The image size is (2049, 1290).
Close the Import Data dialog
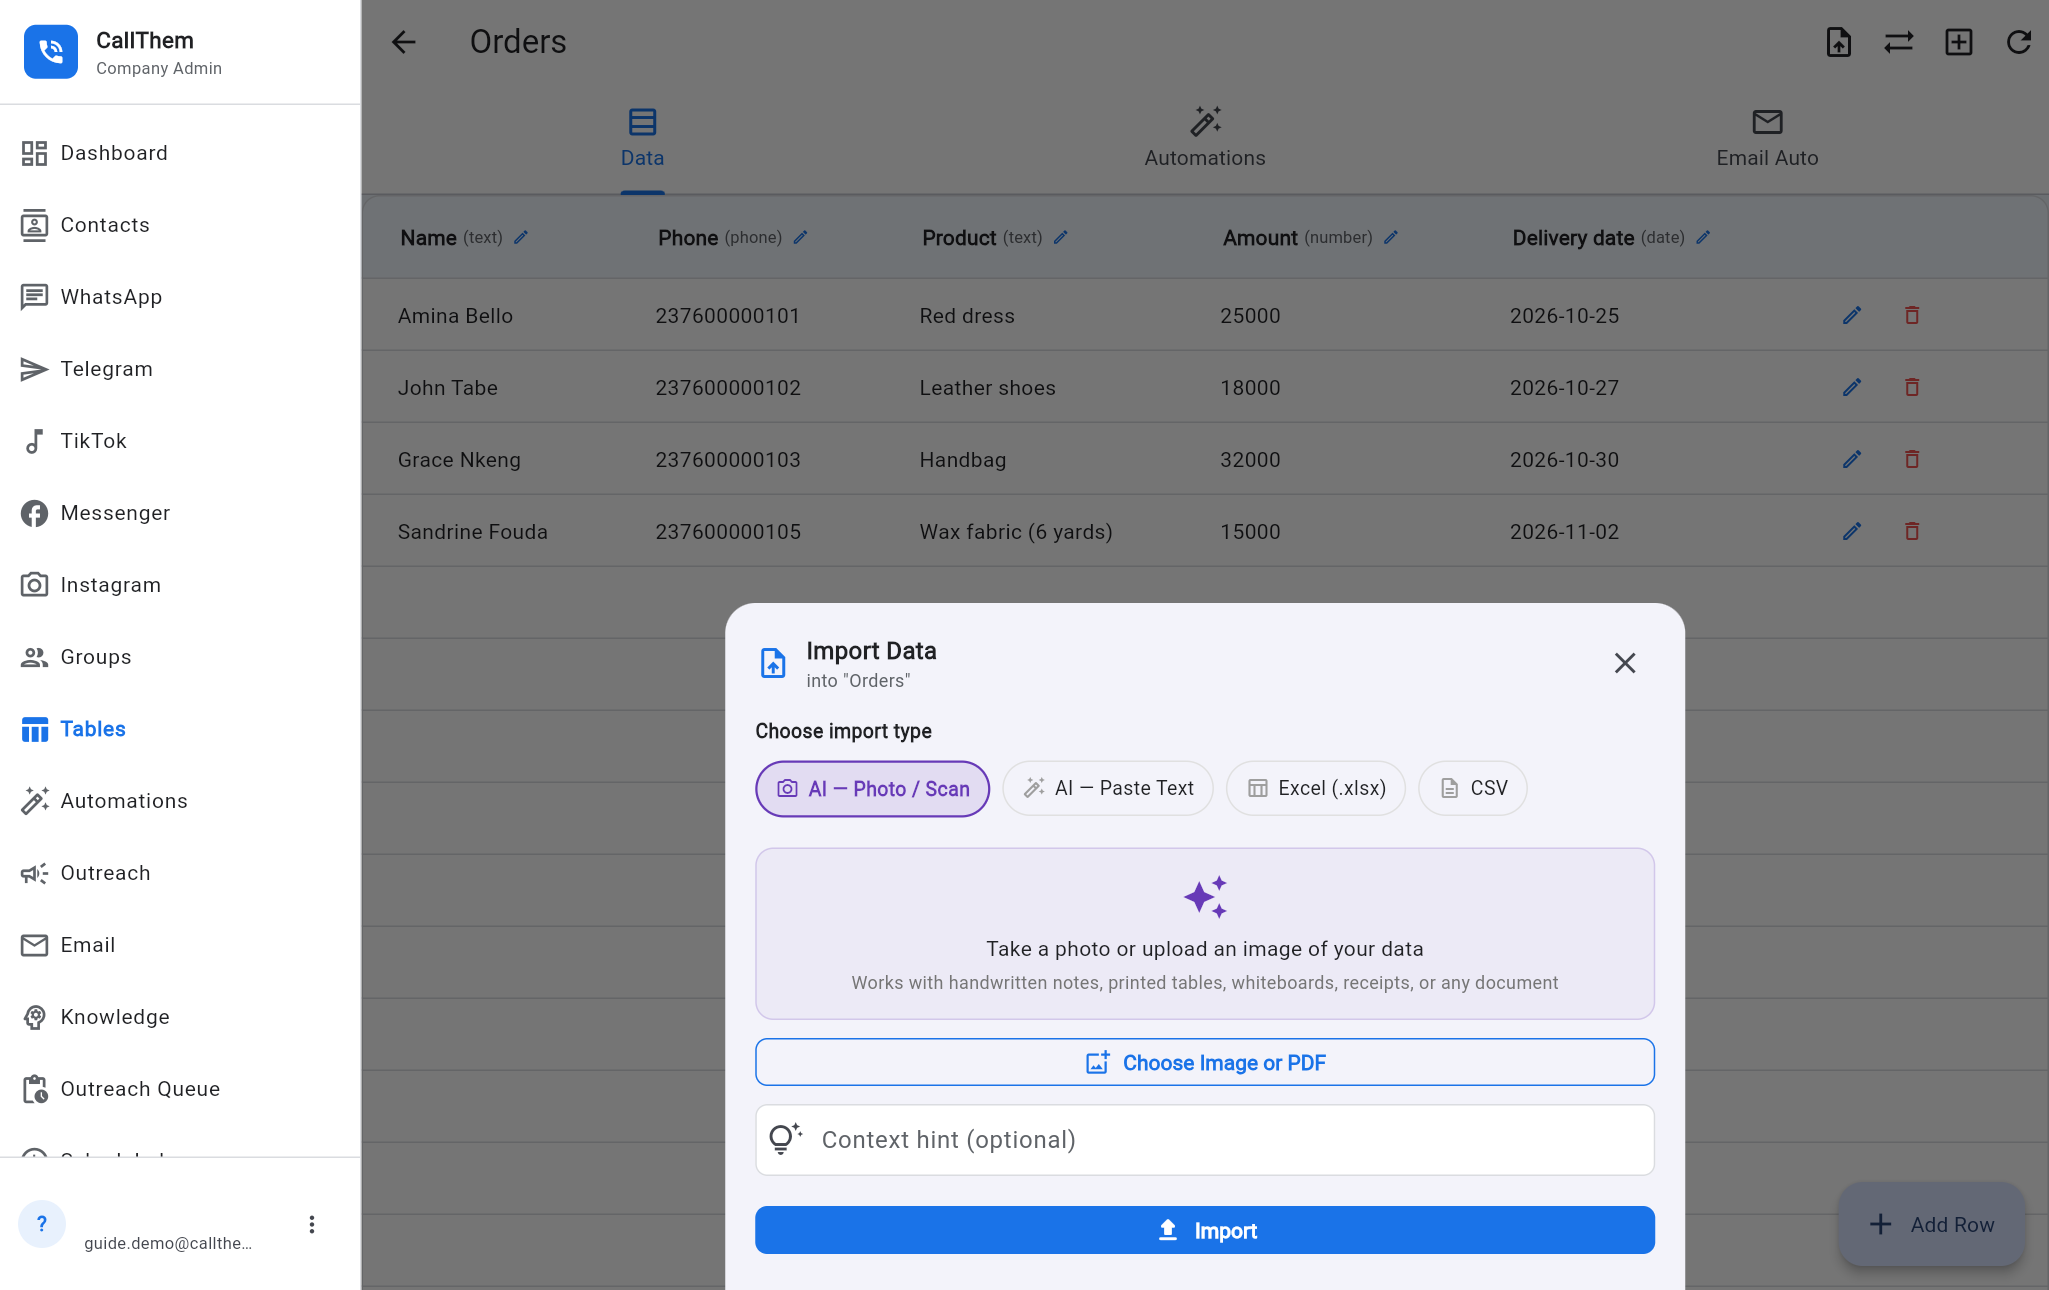(1624, 663)
